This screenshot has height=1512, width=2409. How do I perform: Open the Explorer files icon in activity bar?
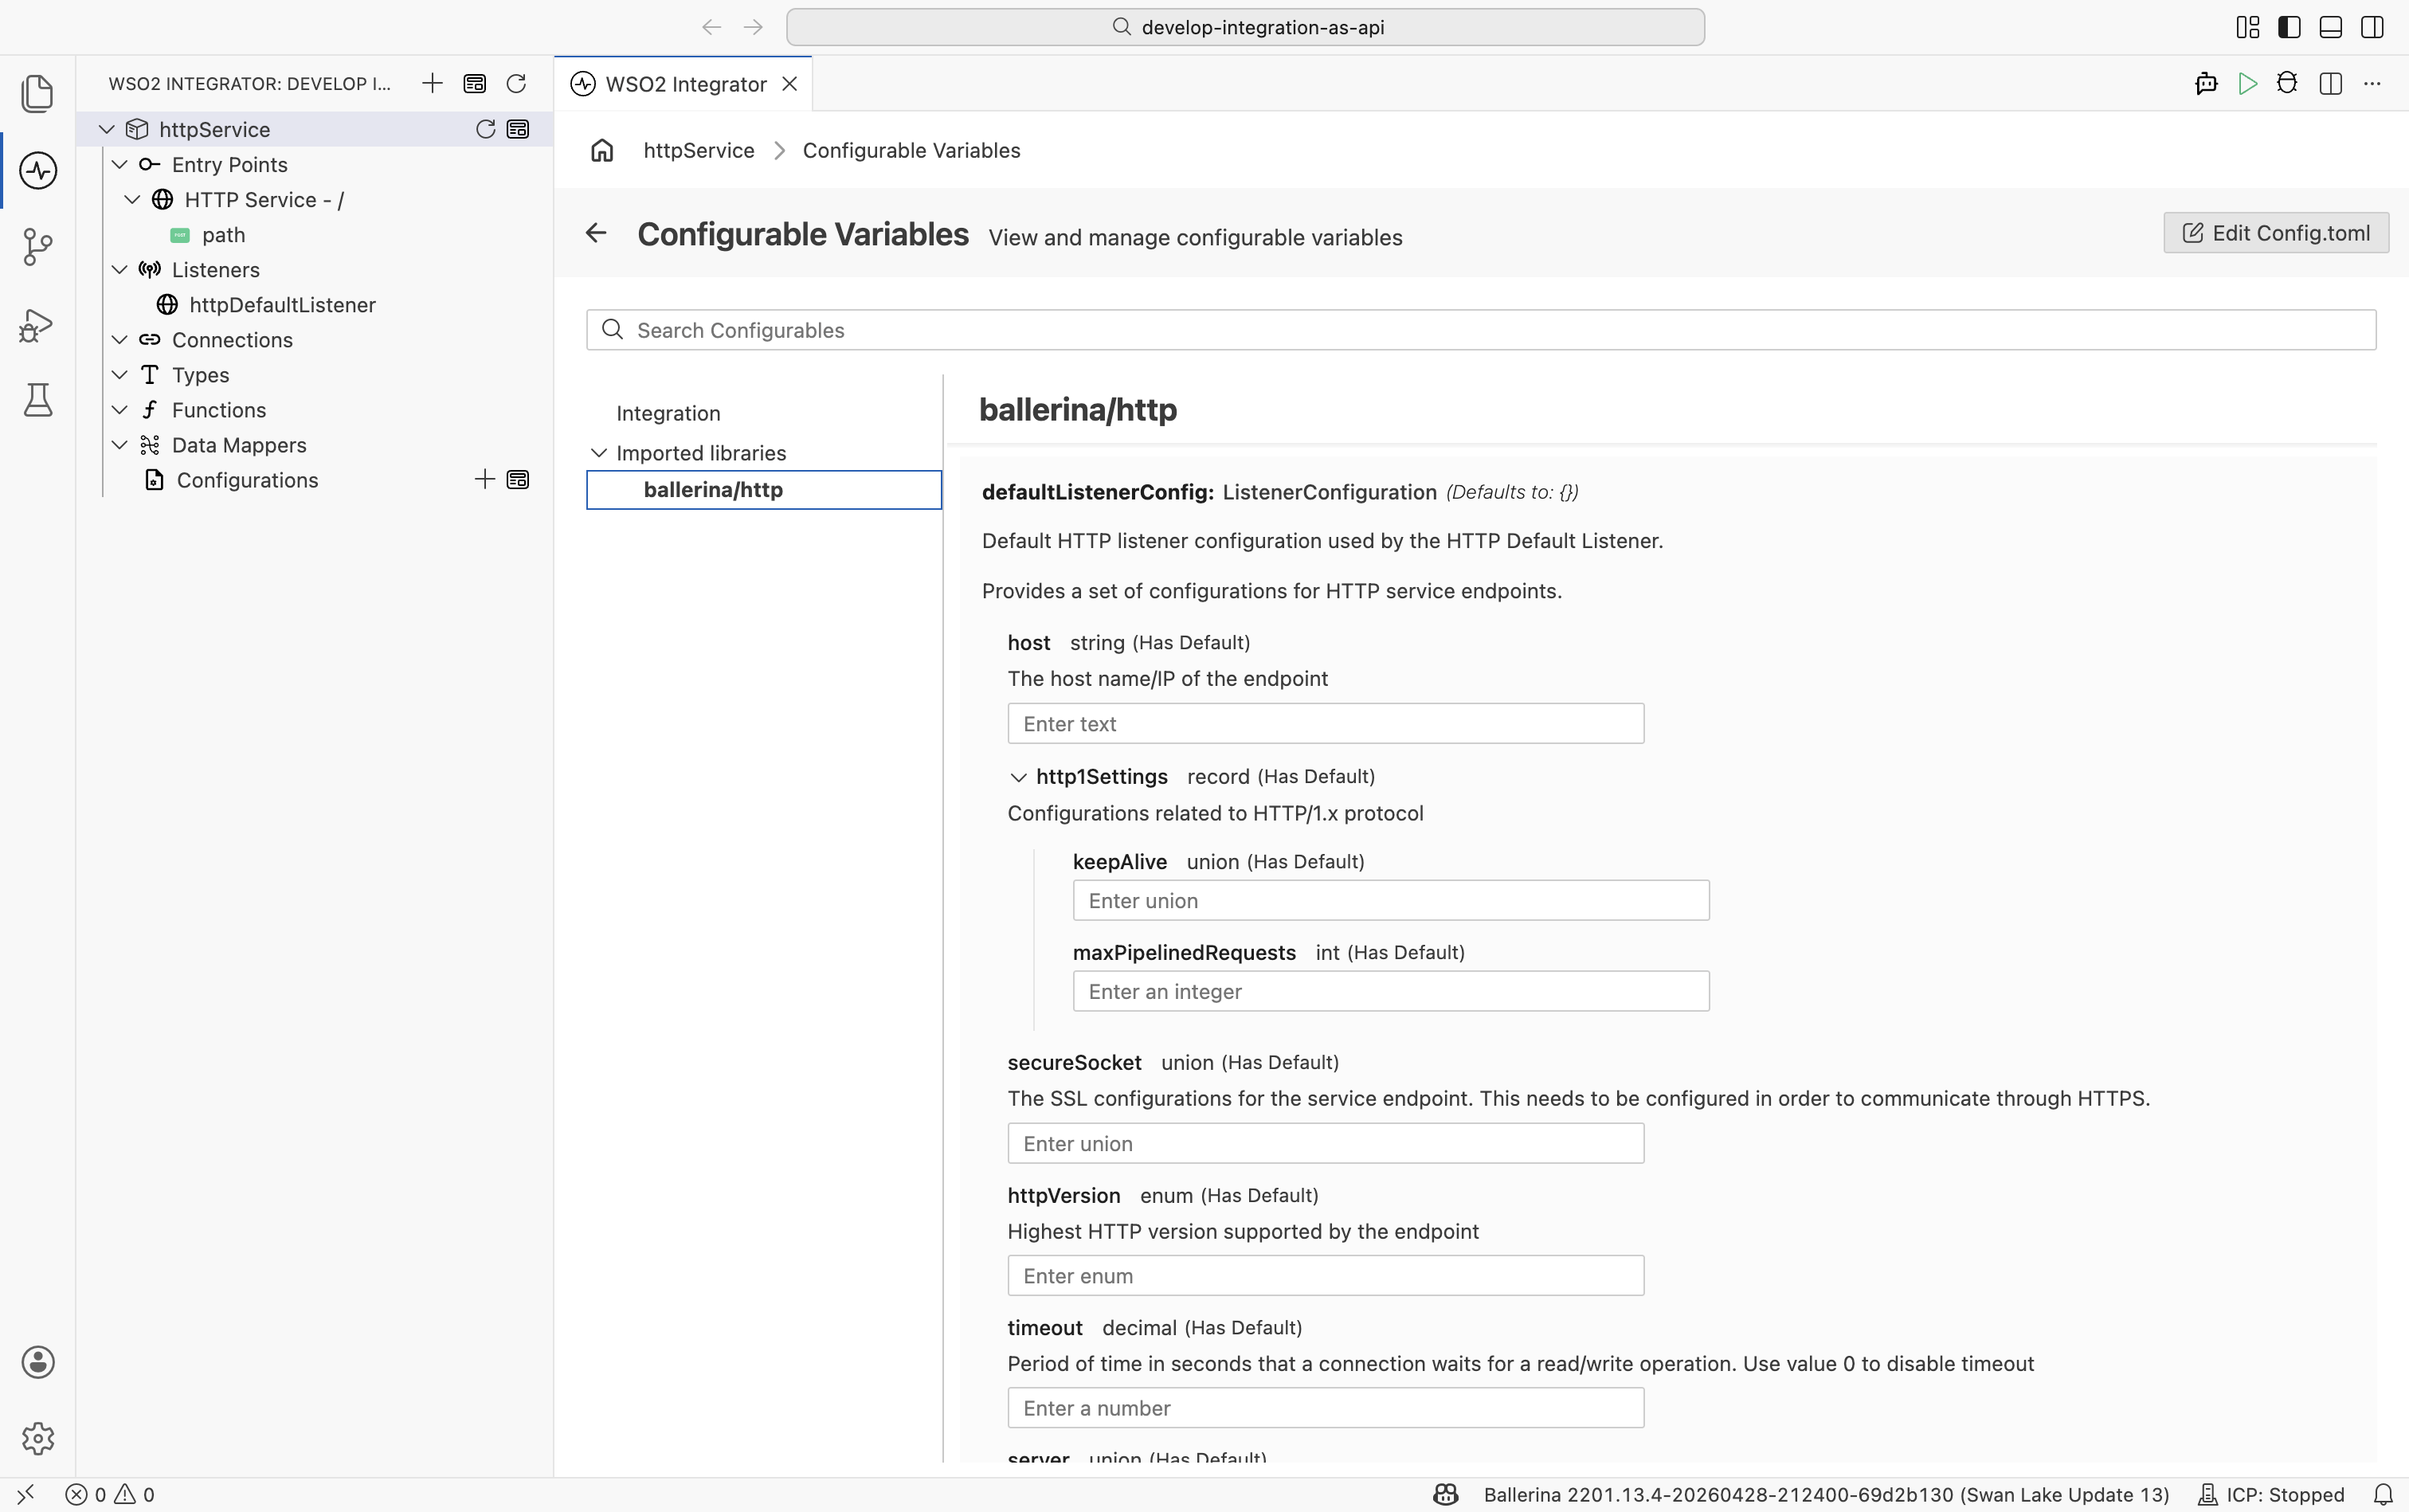pyautogui.click(x=37, y=93)
